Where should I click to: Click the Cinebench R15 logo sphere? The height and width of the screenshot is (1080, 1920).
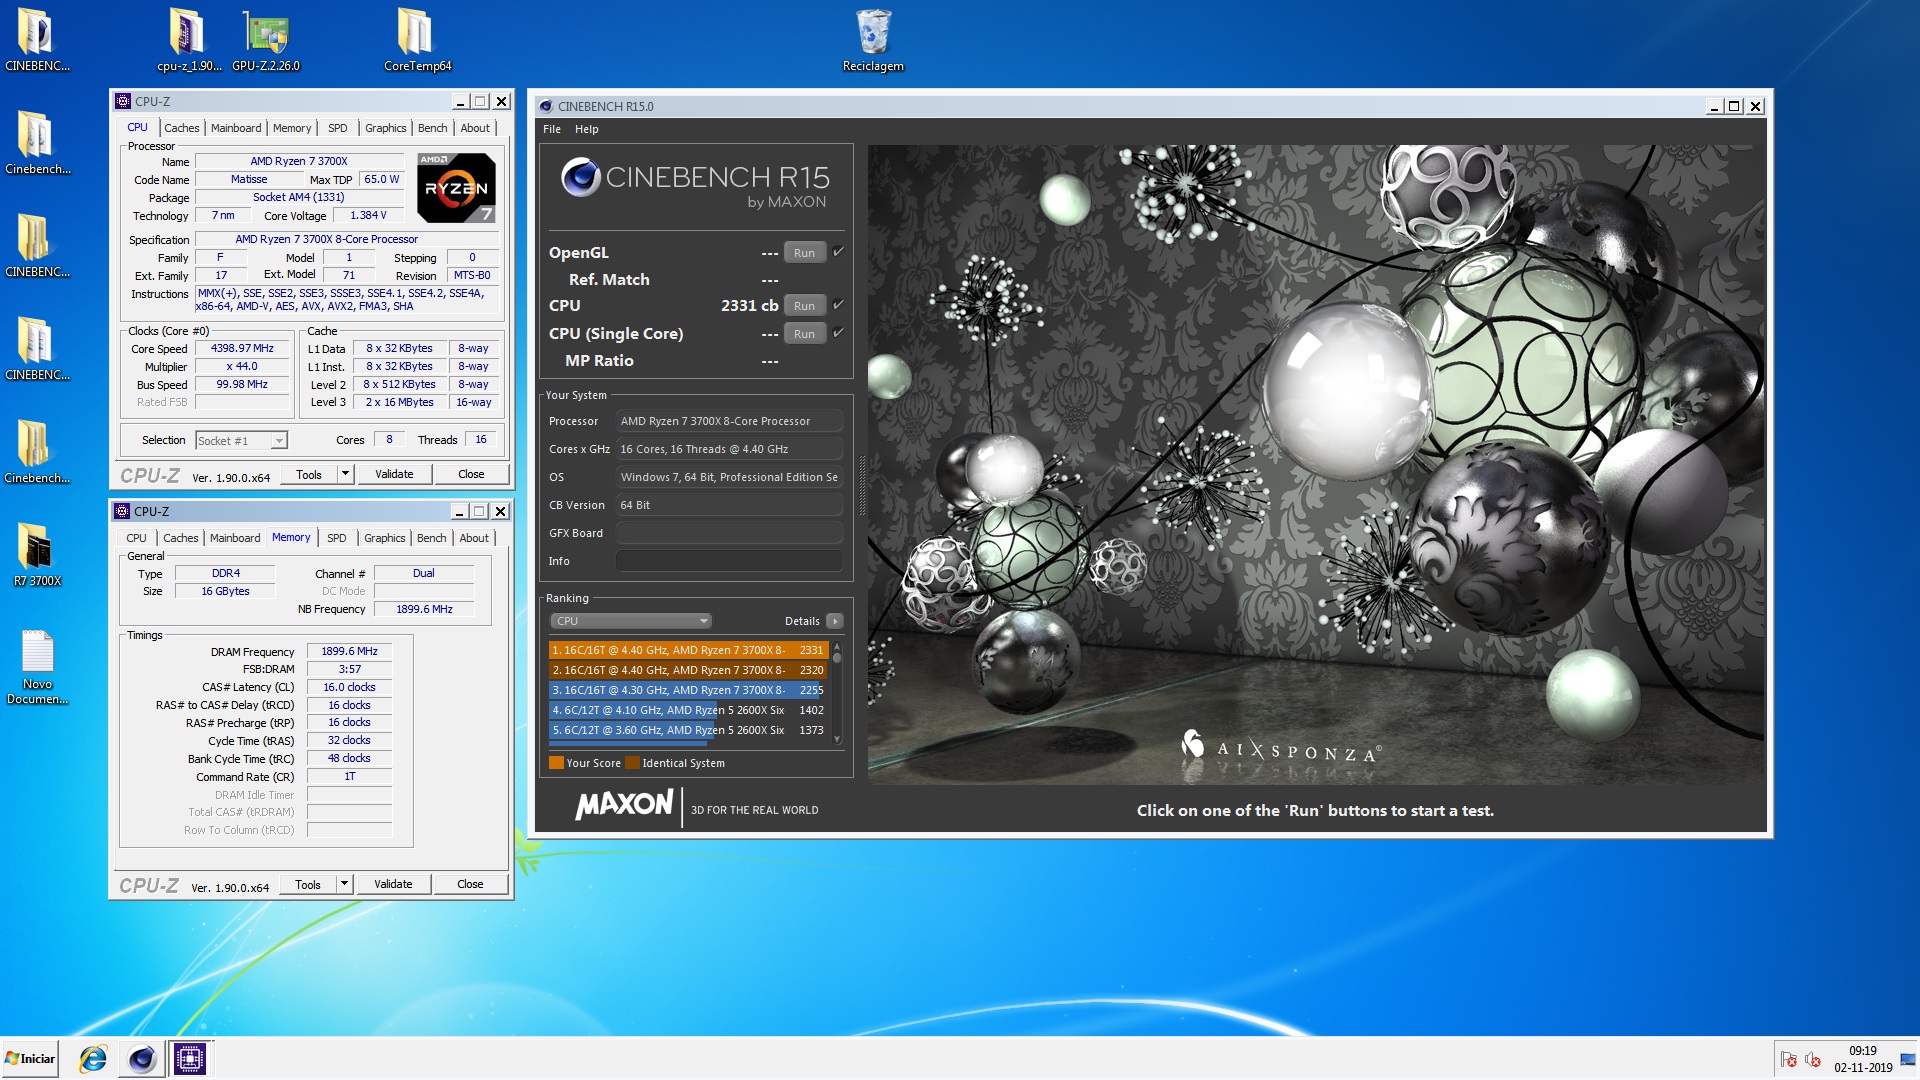(x=580, y=178)
